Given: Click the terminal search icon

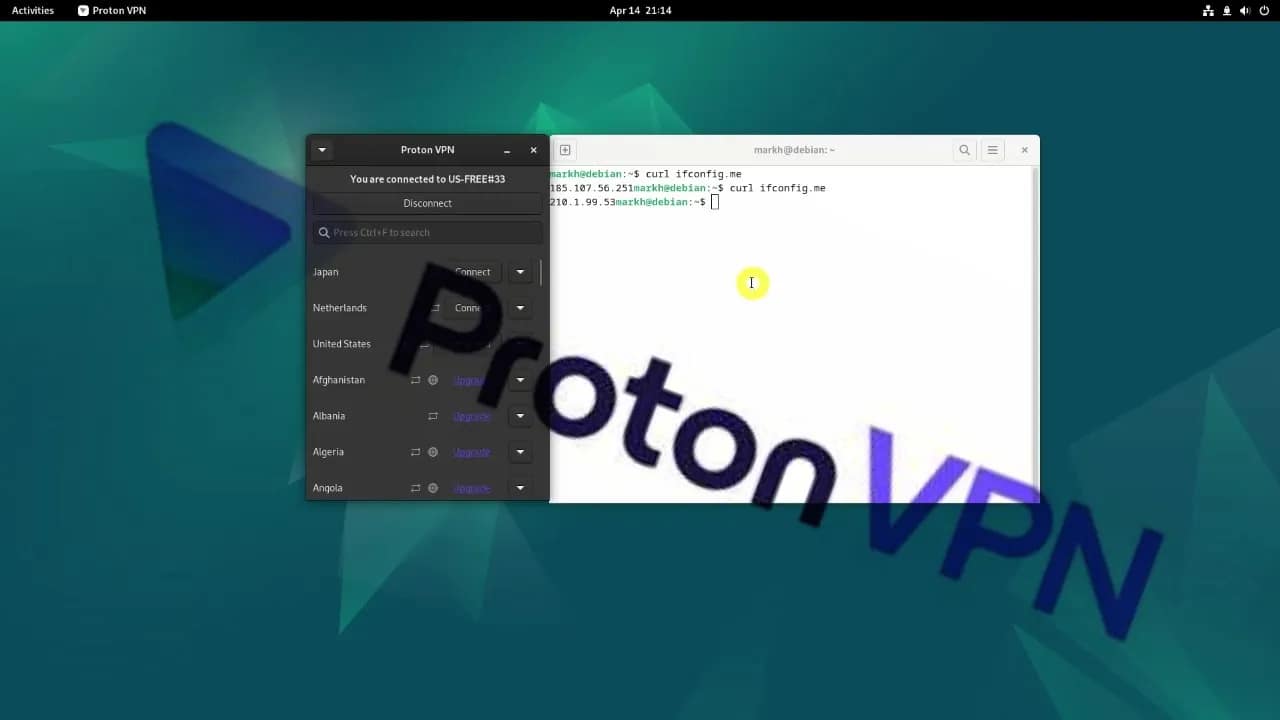Looking at the screenshot, I should 964,150.
